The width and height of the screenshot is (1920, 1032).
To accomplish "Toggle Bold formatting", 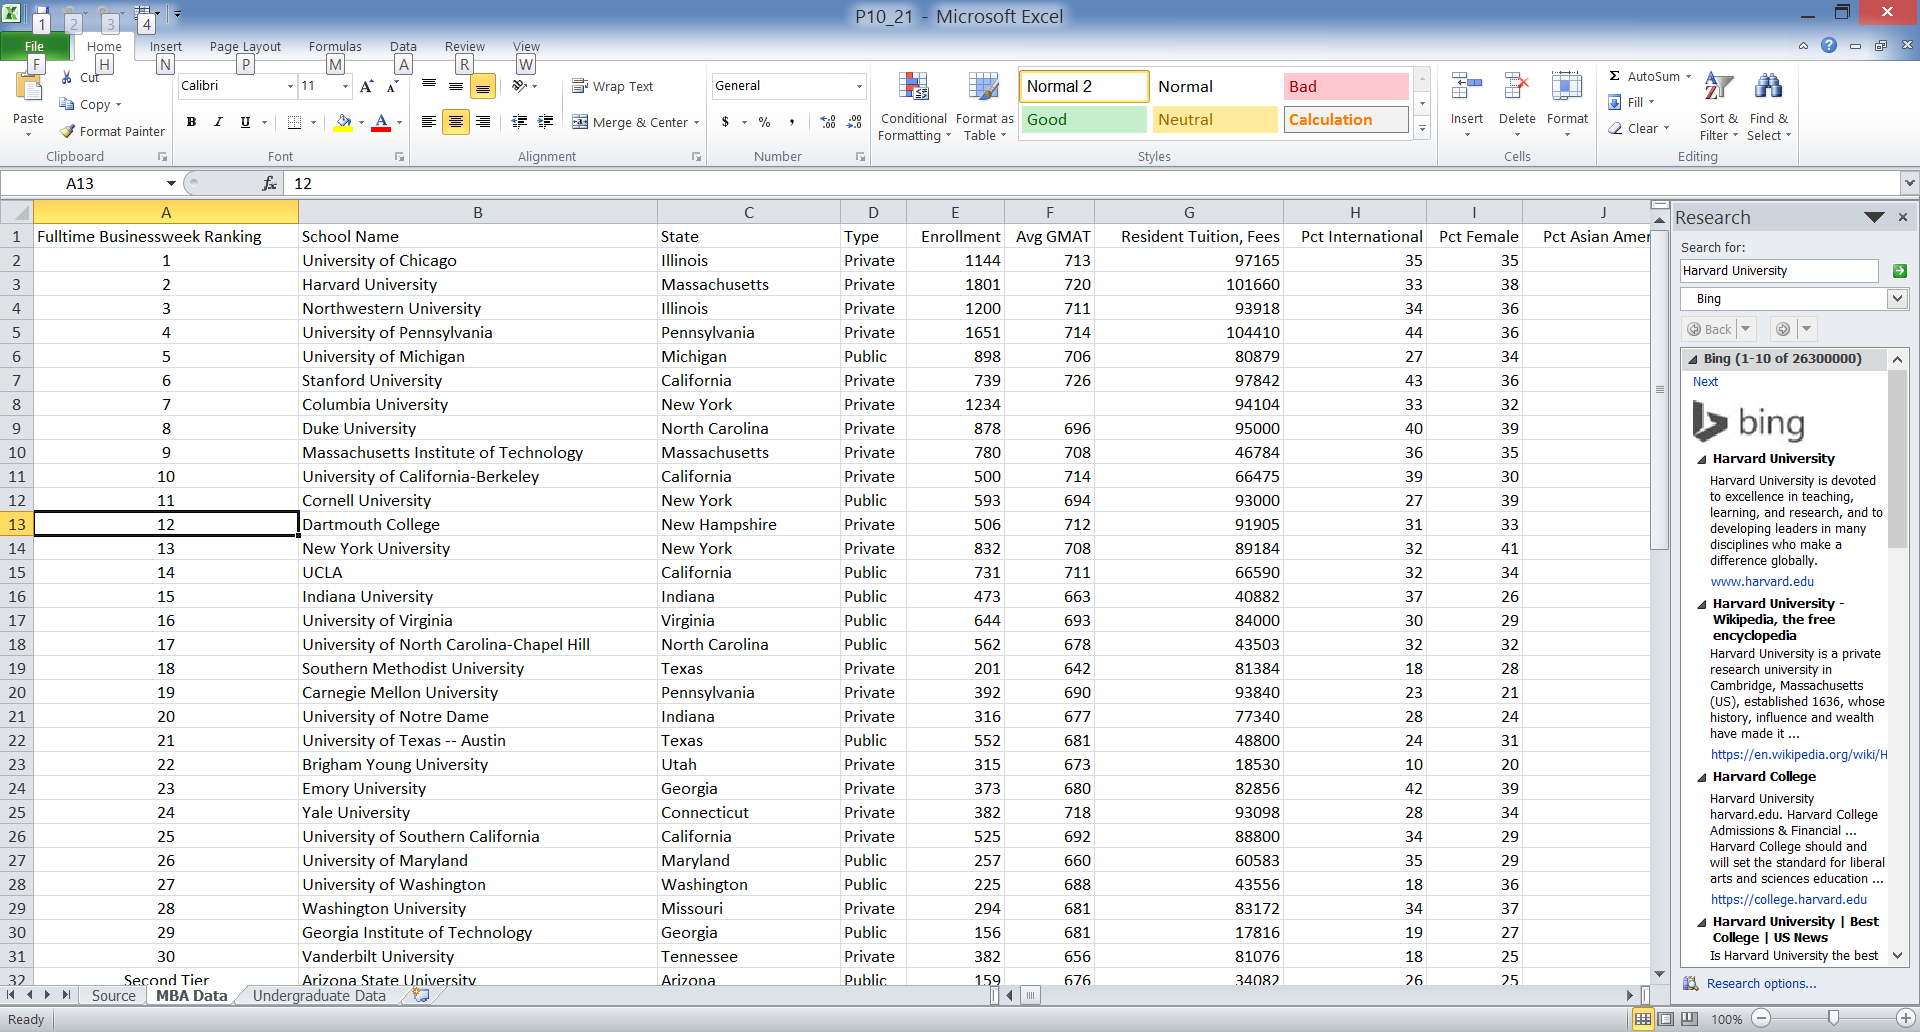I will point(191,122).
